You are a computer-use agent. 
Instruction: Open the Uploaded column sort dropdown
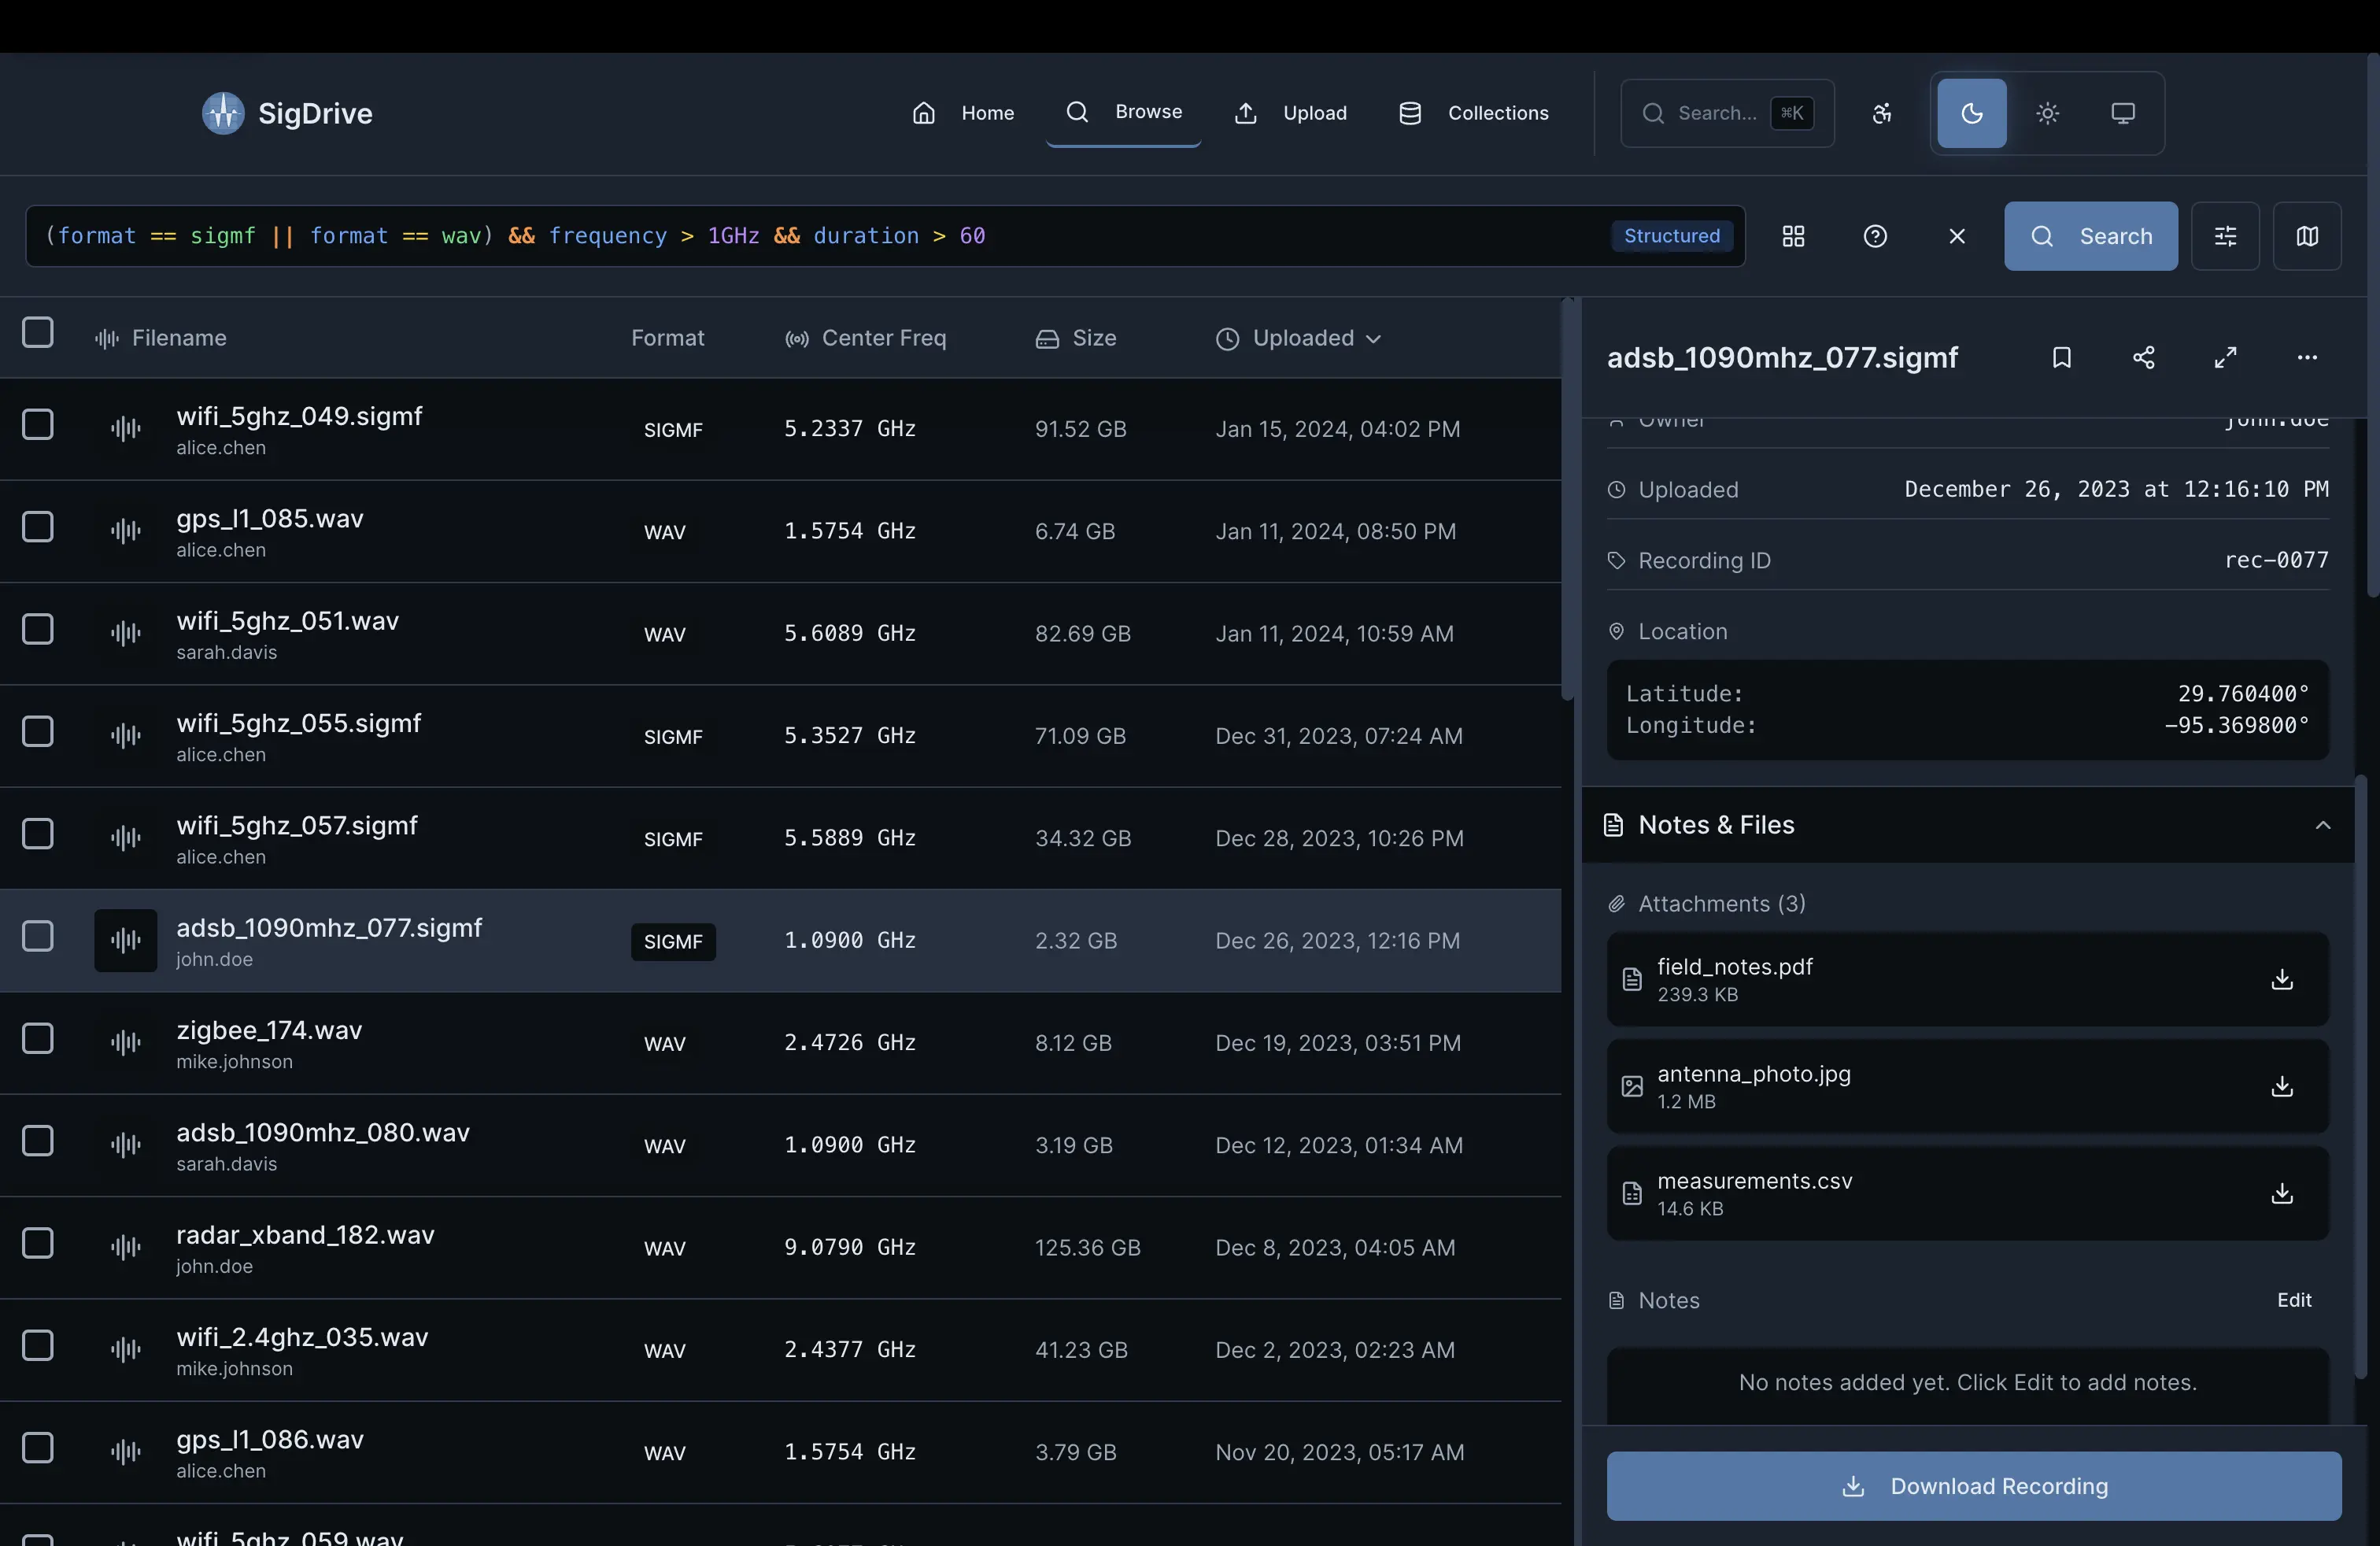(x=1375, y=339)
